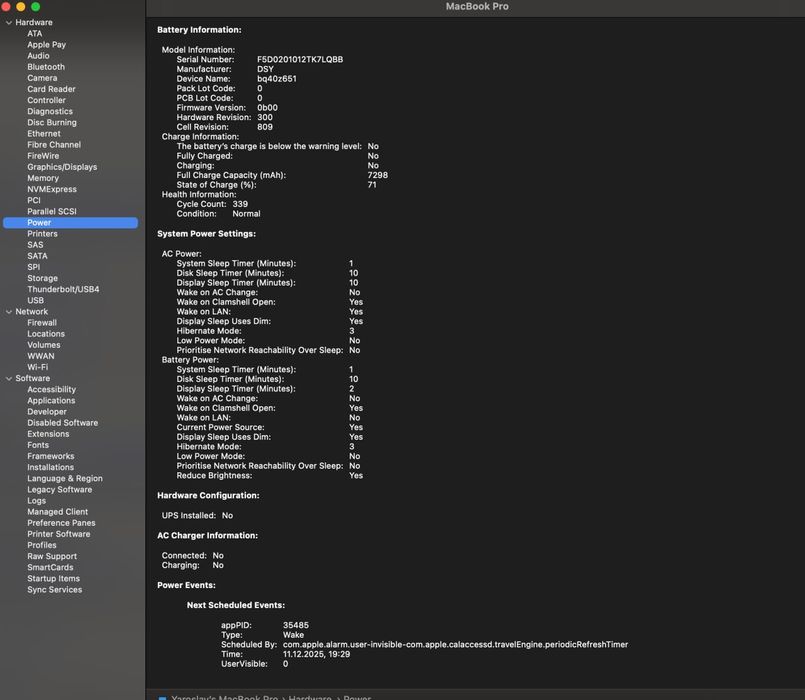805x700 pixels.
Task: Select Volumes in the sidebar
Action: coord(44,345)
